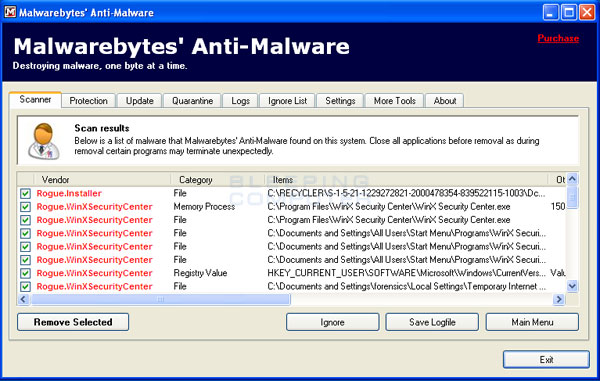This screenshot has width=600, height=381.
Task: Open the Update tab
Action: click(x=140, y=101)
